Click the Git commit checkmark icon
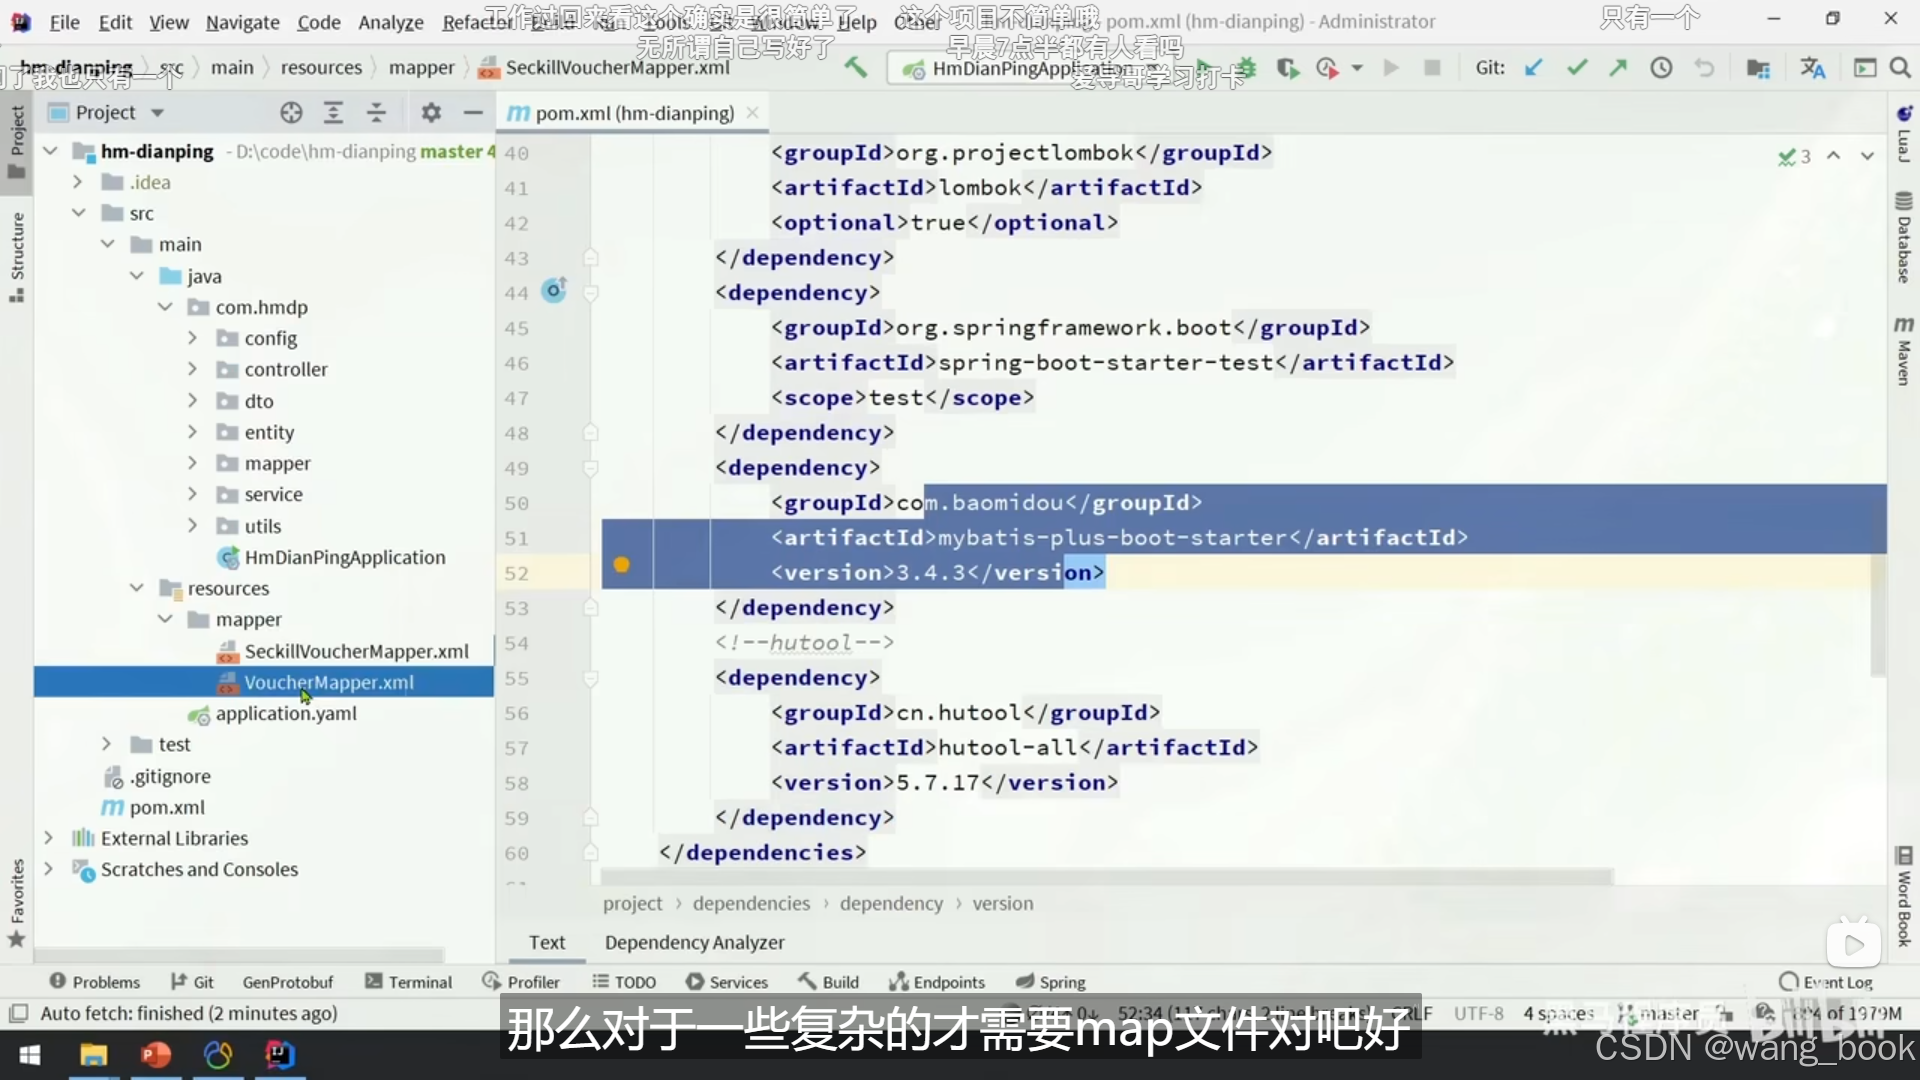Viewport: 1920px width, 1080px height. tap(1577, 68)
